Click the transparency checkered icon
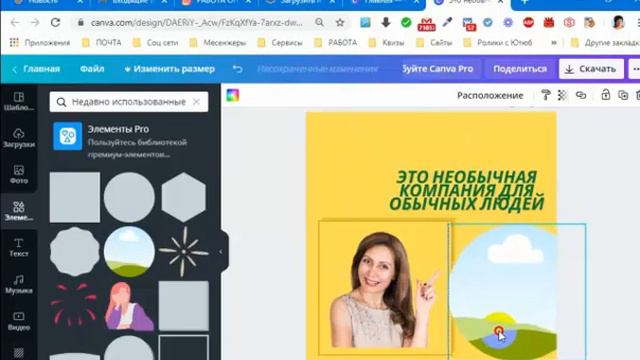 click(x=562, y=95)
